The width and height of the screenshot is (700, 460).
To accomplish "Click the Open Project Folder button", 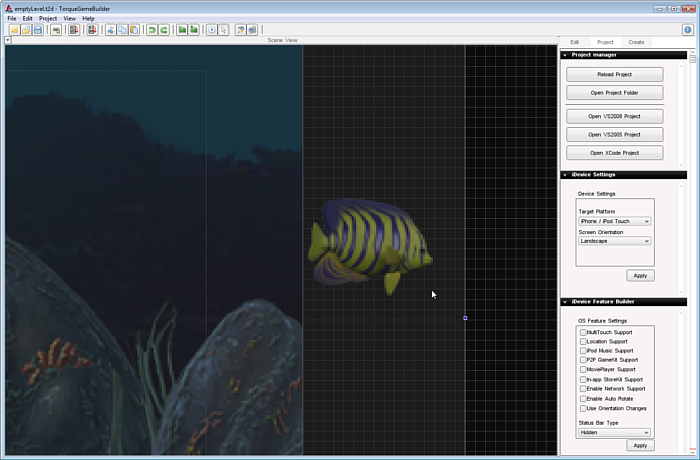I will 615,93.
